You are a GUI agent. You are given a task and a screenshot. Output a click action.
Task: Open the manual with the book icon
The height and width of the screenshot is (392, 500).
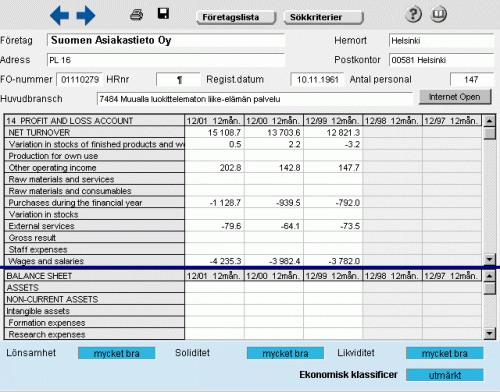coord(438,15)
